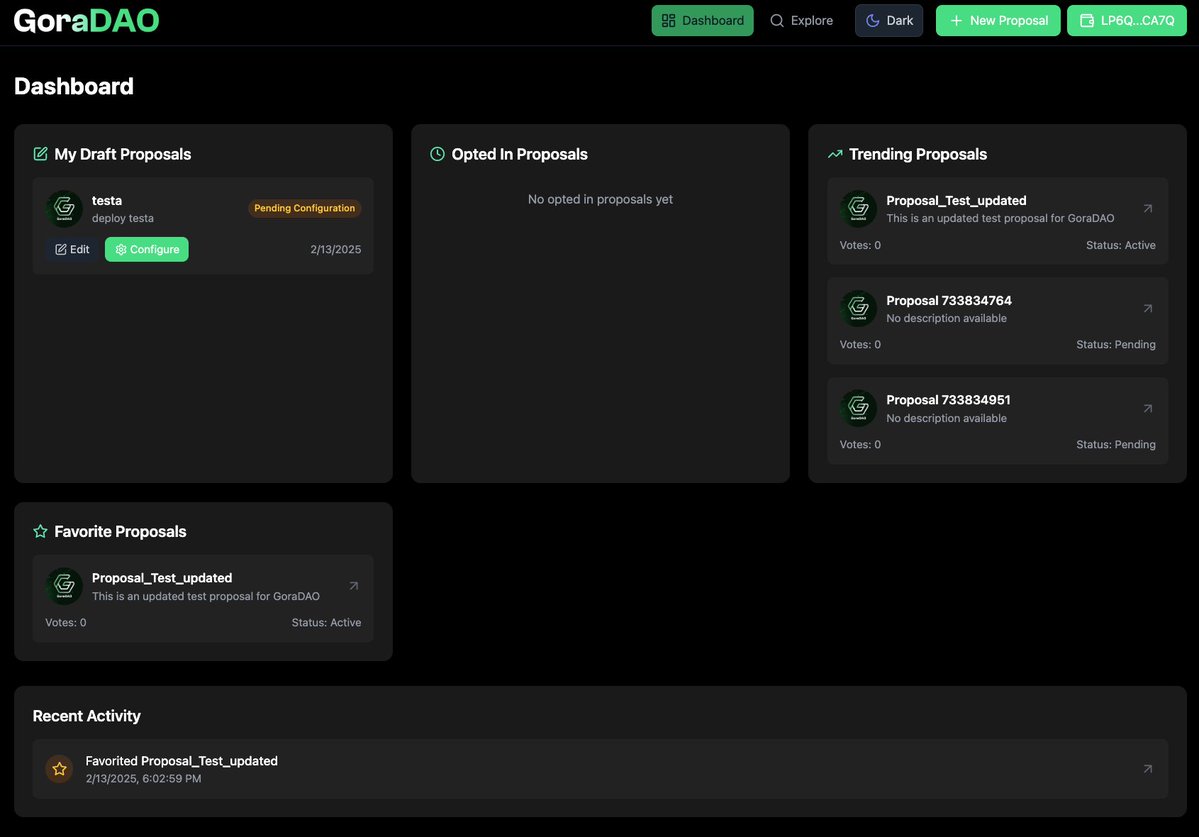Screen dimensions: 1199x837
Task: Click 'Votes: 0' in Favorite Proposals card
Action: pyautogui.click(x=66, y=623)
